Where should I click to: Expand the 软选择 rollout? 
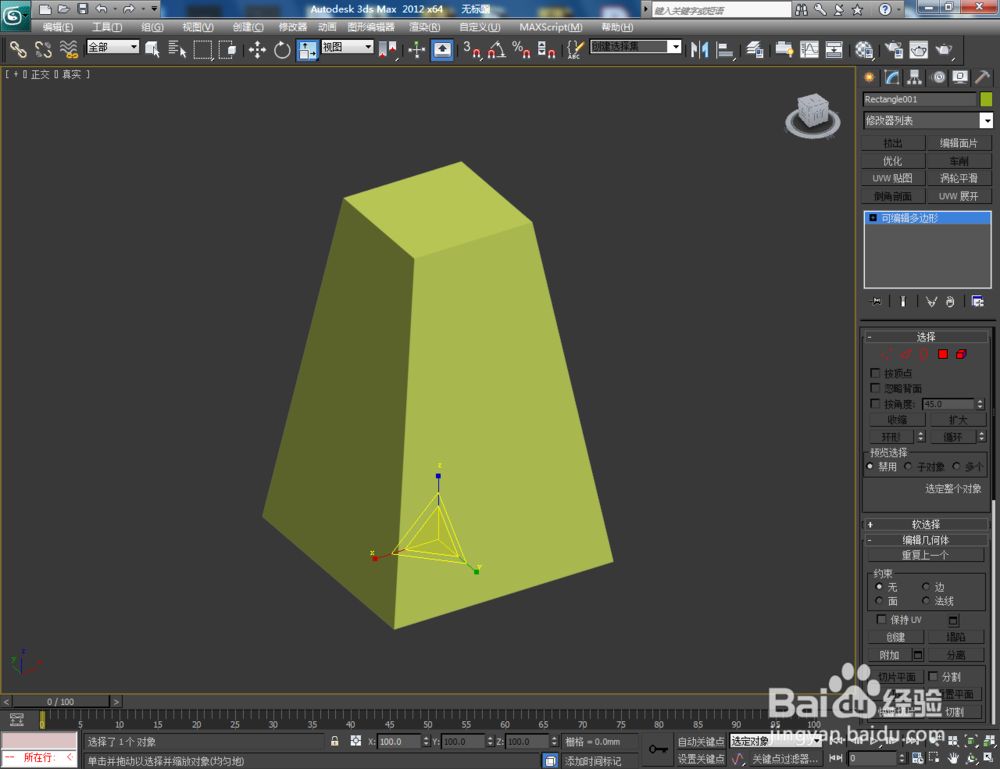pos(925,523)
